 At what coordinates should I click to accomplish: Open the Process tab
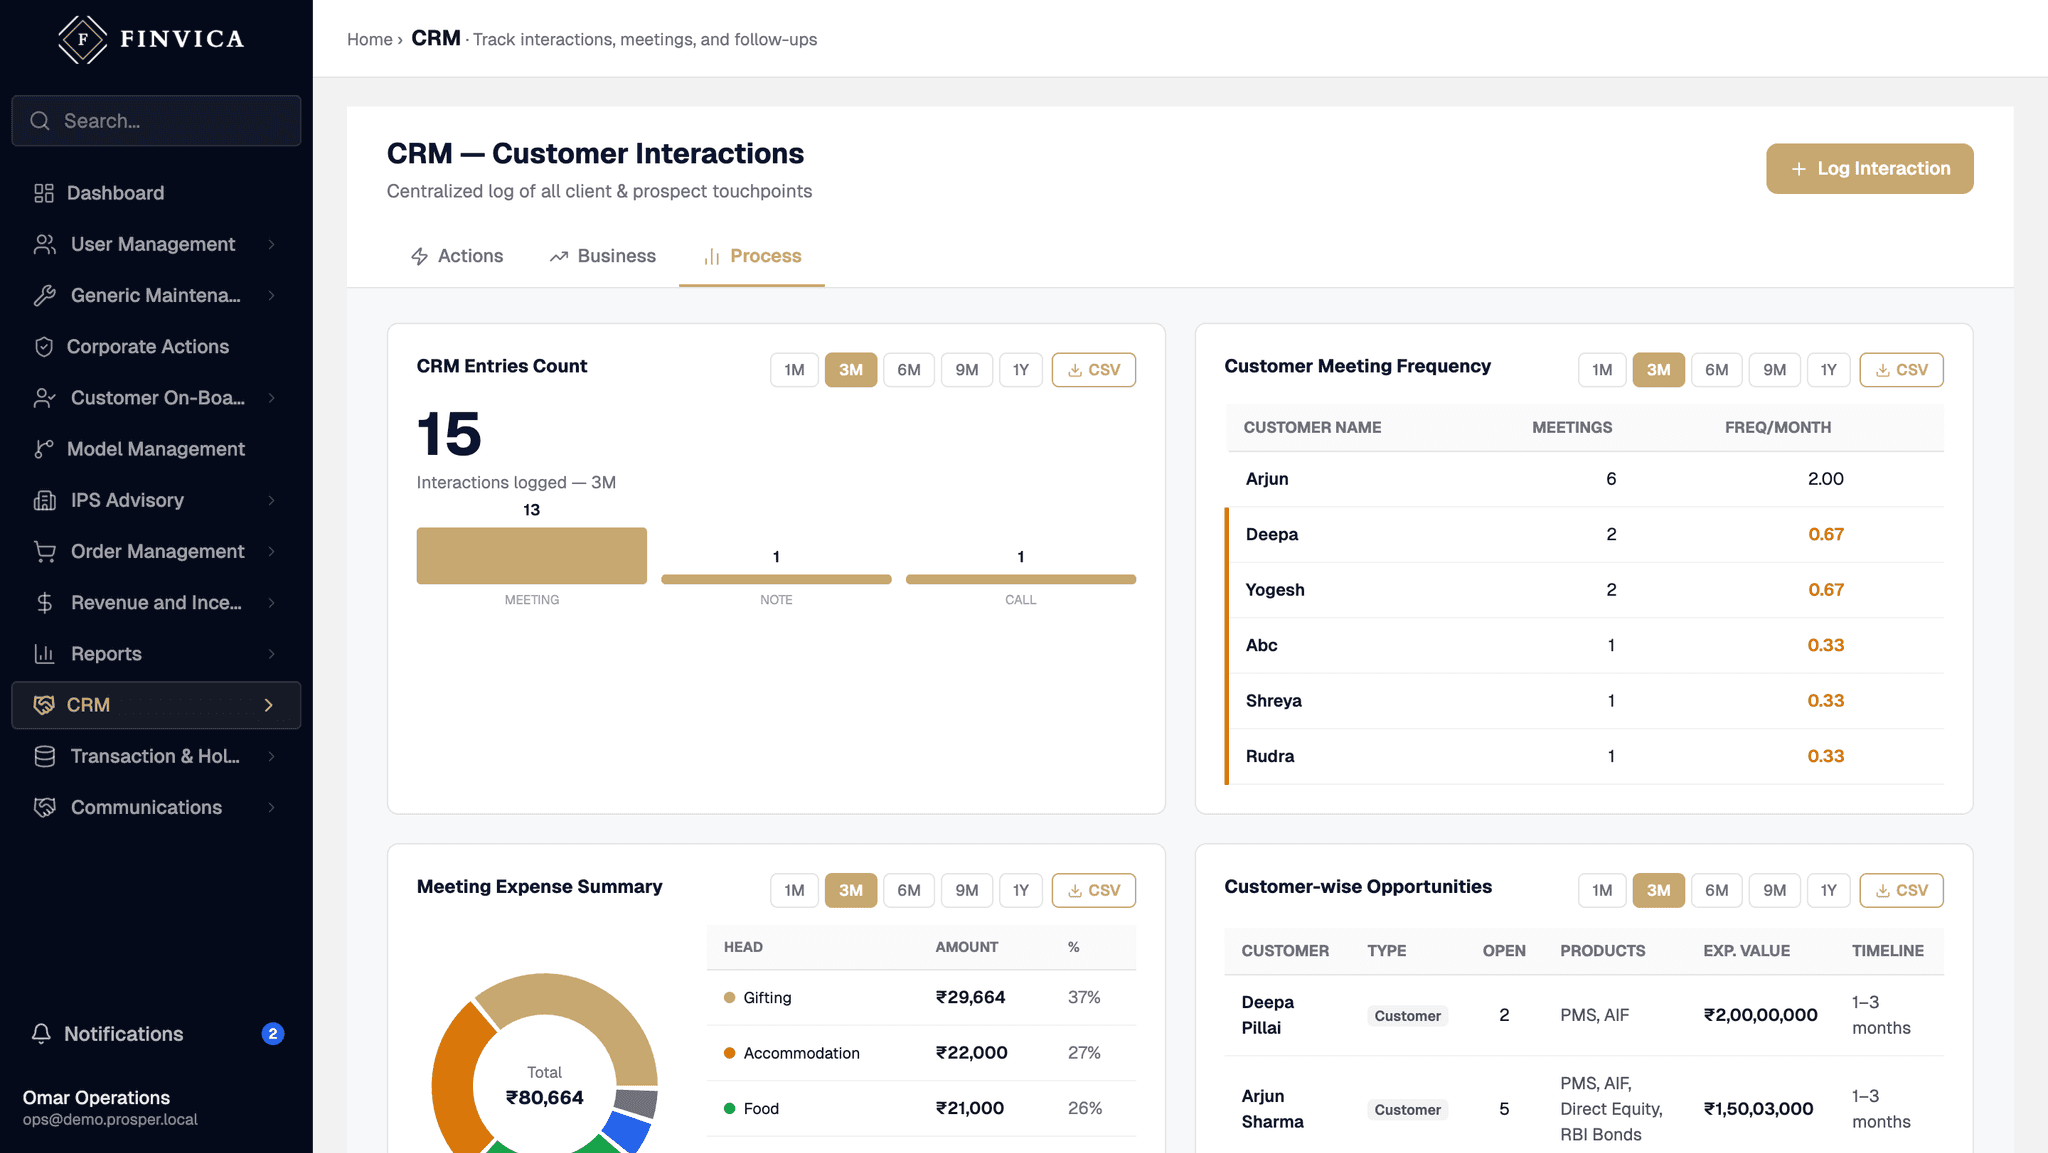752,257
